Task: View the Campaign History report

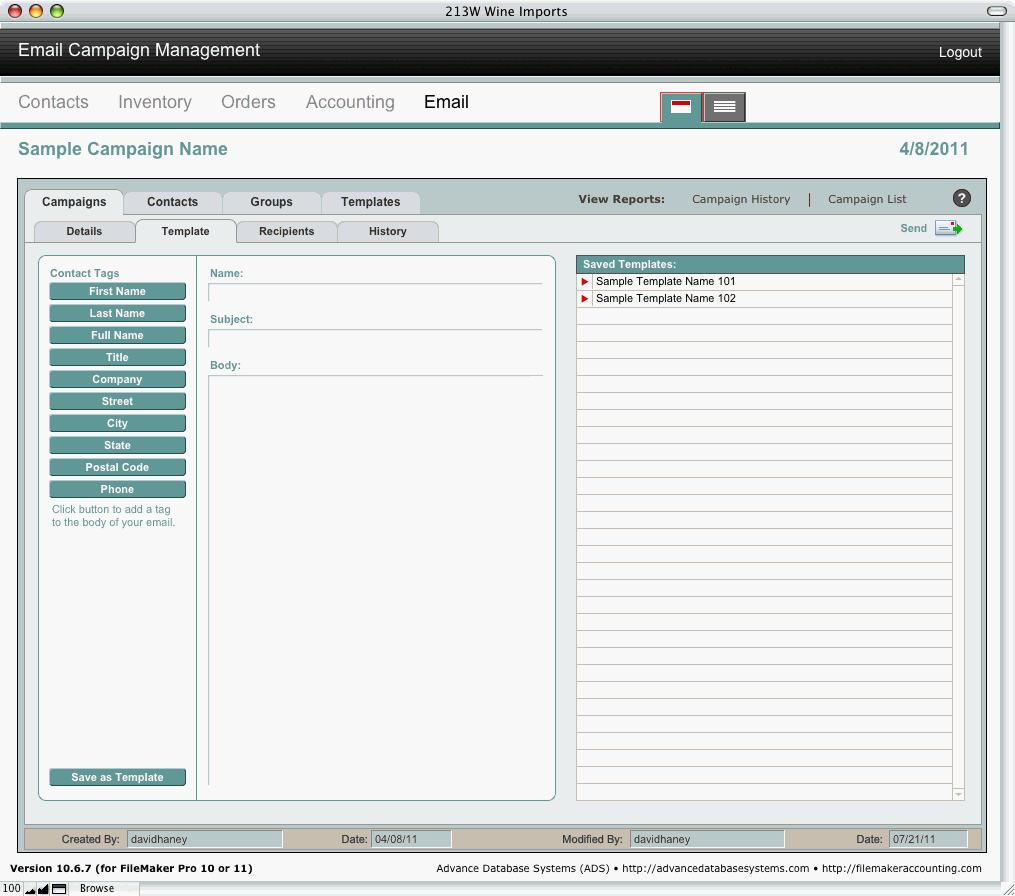Action: point(741,199)
